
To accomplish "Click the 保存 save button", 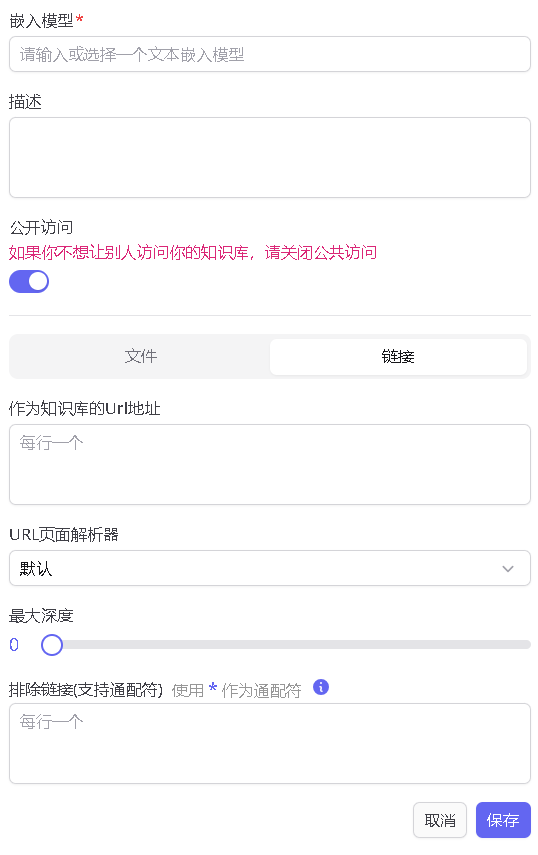I will tap(503, 820).
